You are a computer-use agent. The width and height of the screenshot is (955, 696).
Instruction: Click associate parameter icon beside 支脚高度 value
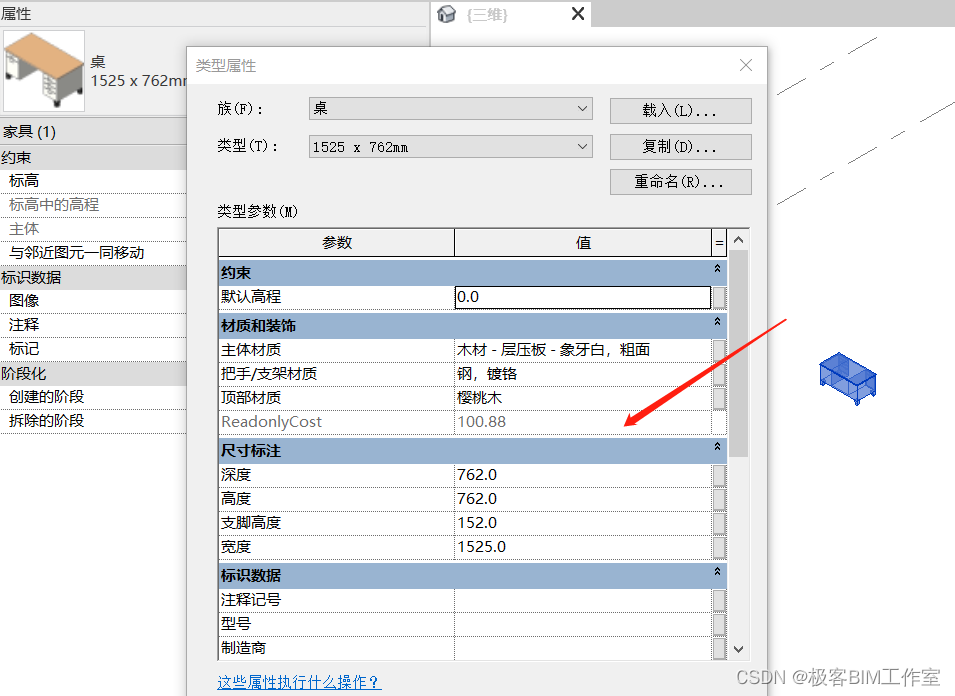click(719, 522)
